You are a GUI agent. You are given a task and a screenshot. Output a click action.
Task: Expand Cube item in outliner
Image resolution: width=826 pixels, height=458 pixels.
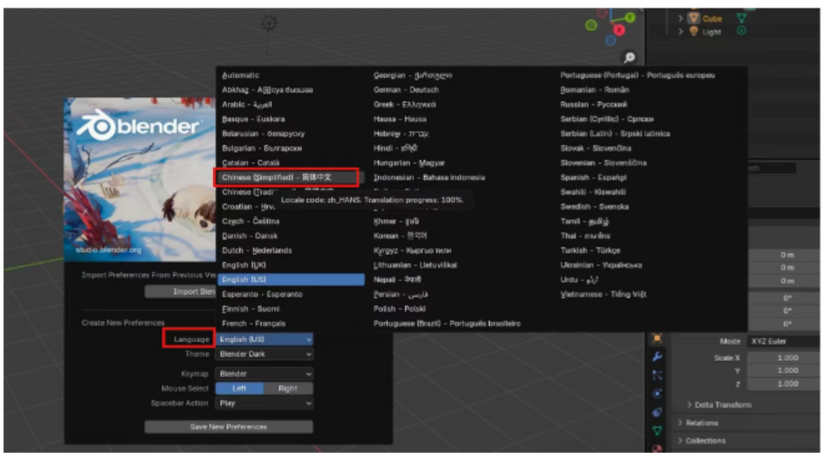pyautogui.click(x=681, y=19)
